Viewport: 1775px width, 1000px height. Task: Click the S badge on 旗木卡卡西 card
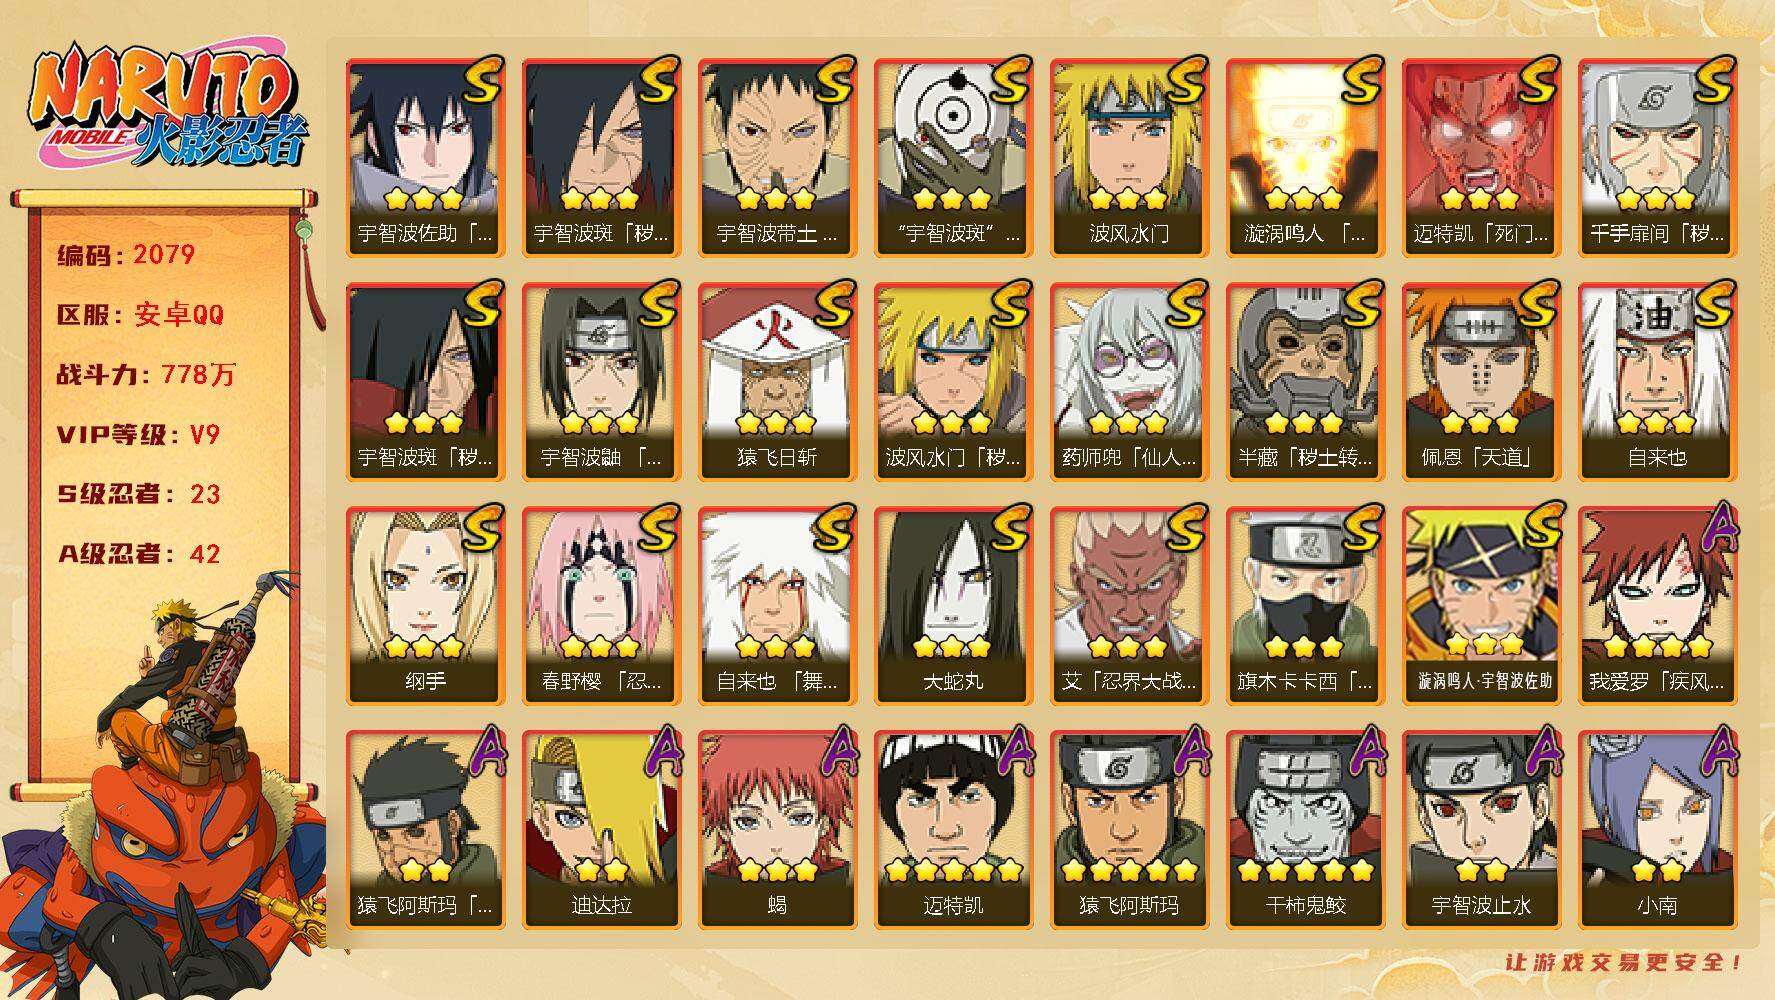point(1360,528)
